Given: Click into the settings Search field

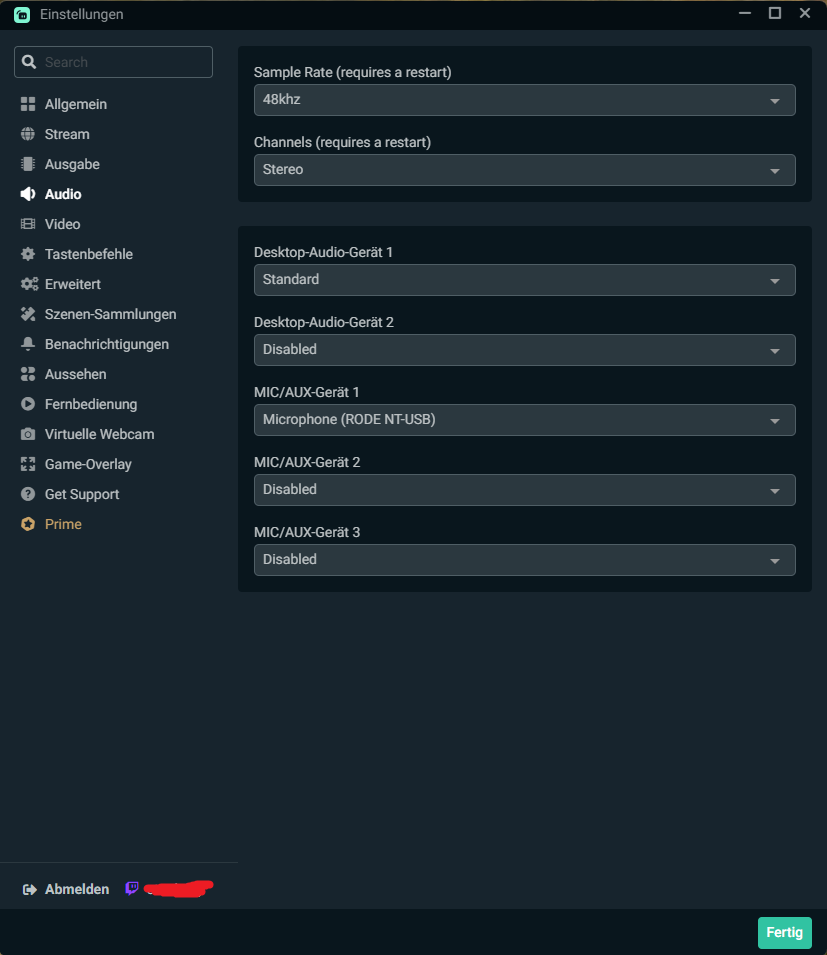Looking at the screenshot, I should click(x=113, y=62).
